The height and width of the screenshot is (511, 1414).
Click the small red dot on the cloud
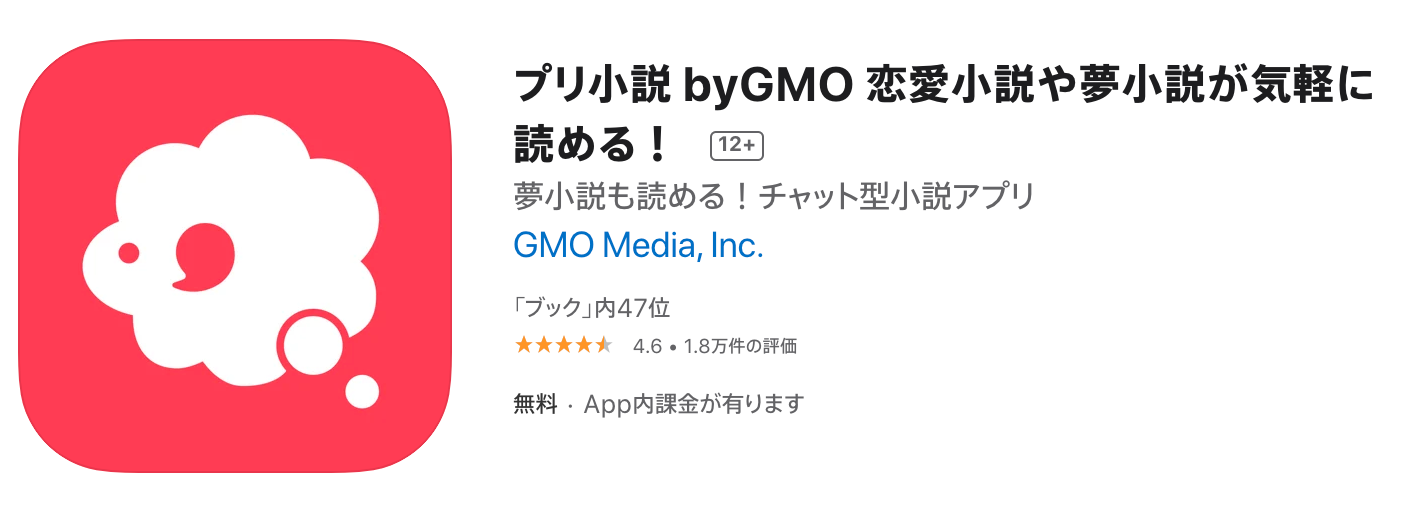[128, 253]
